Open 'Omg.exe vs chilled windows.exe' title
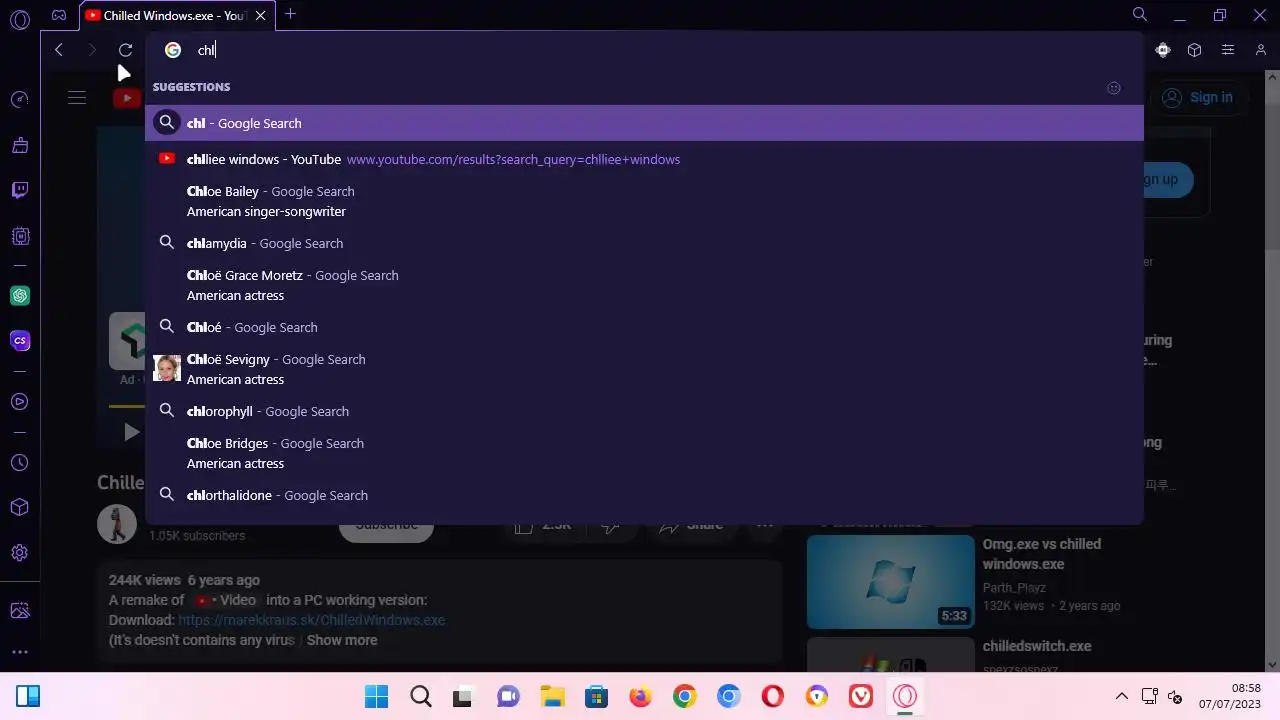 click(1041, 554)
